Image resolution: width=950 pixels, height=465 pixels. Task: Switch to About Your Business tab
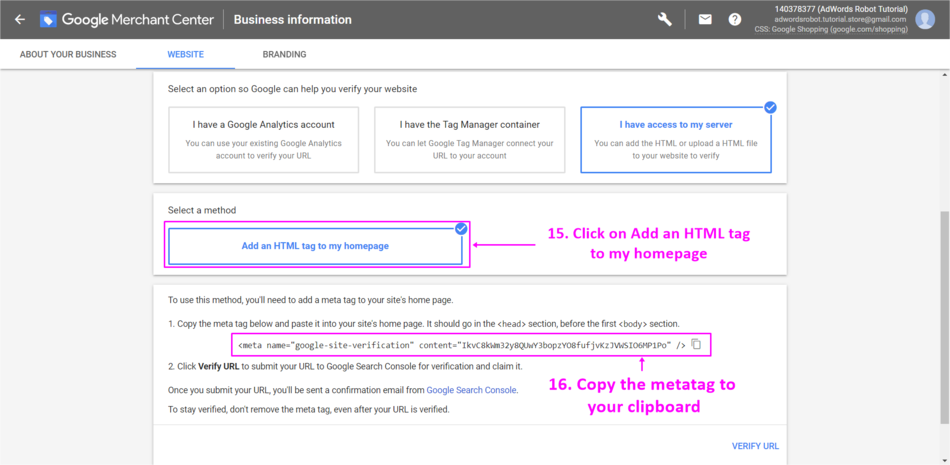[68, 54]
